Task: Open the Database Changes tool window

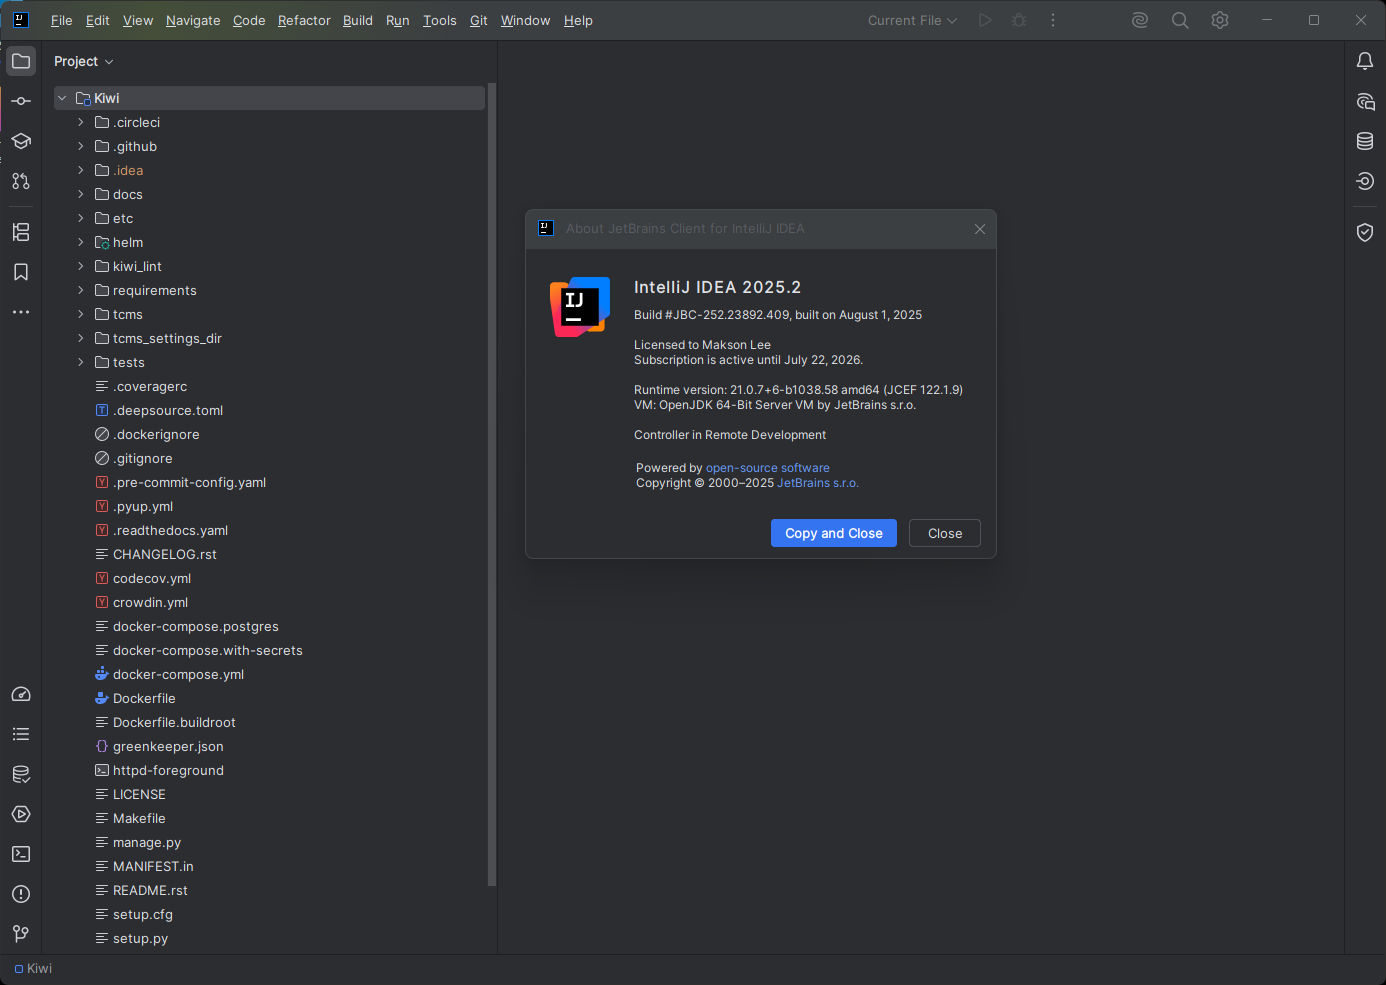Action: click(x=21, y=774)
